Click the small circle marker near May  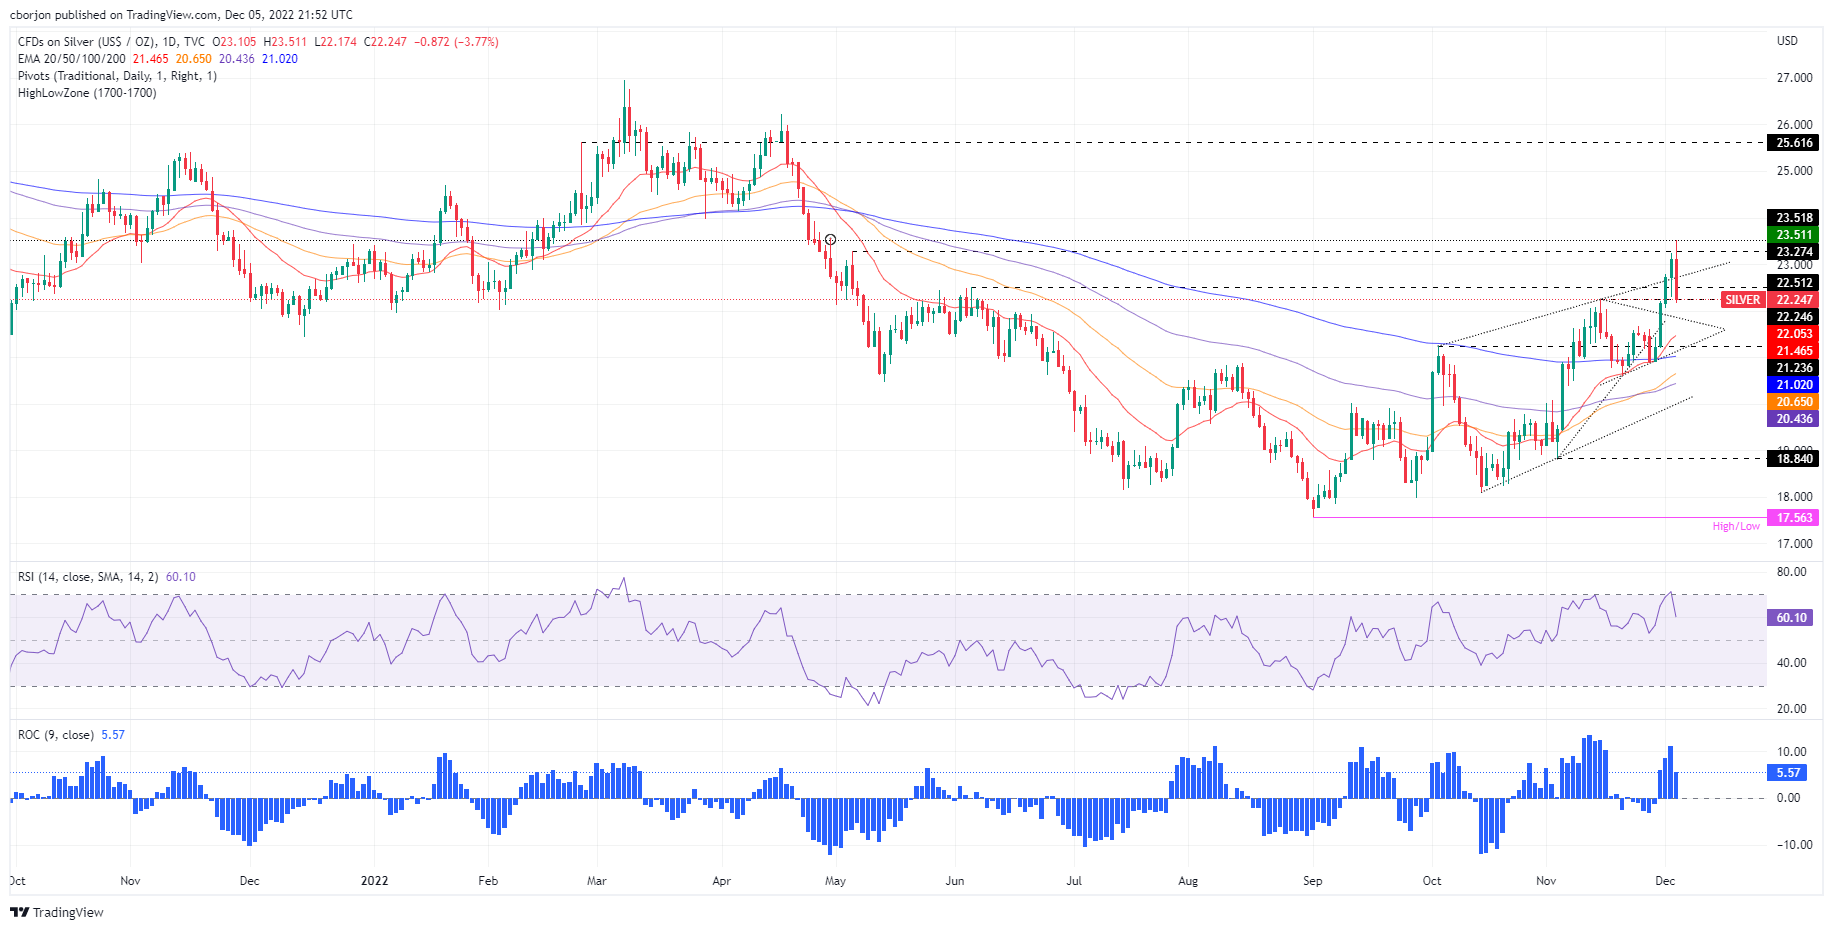click(830, 240)
